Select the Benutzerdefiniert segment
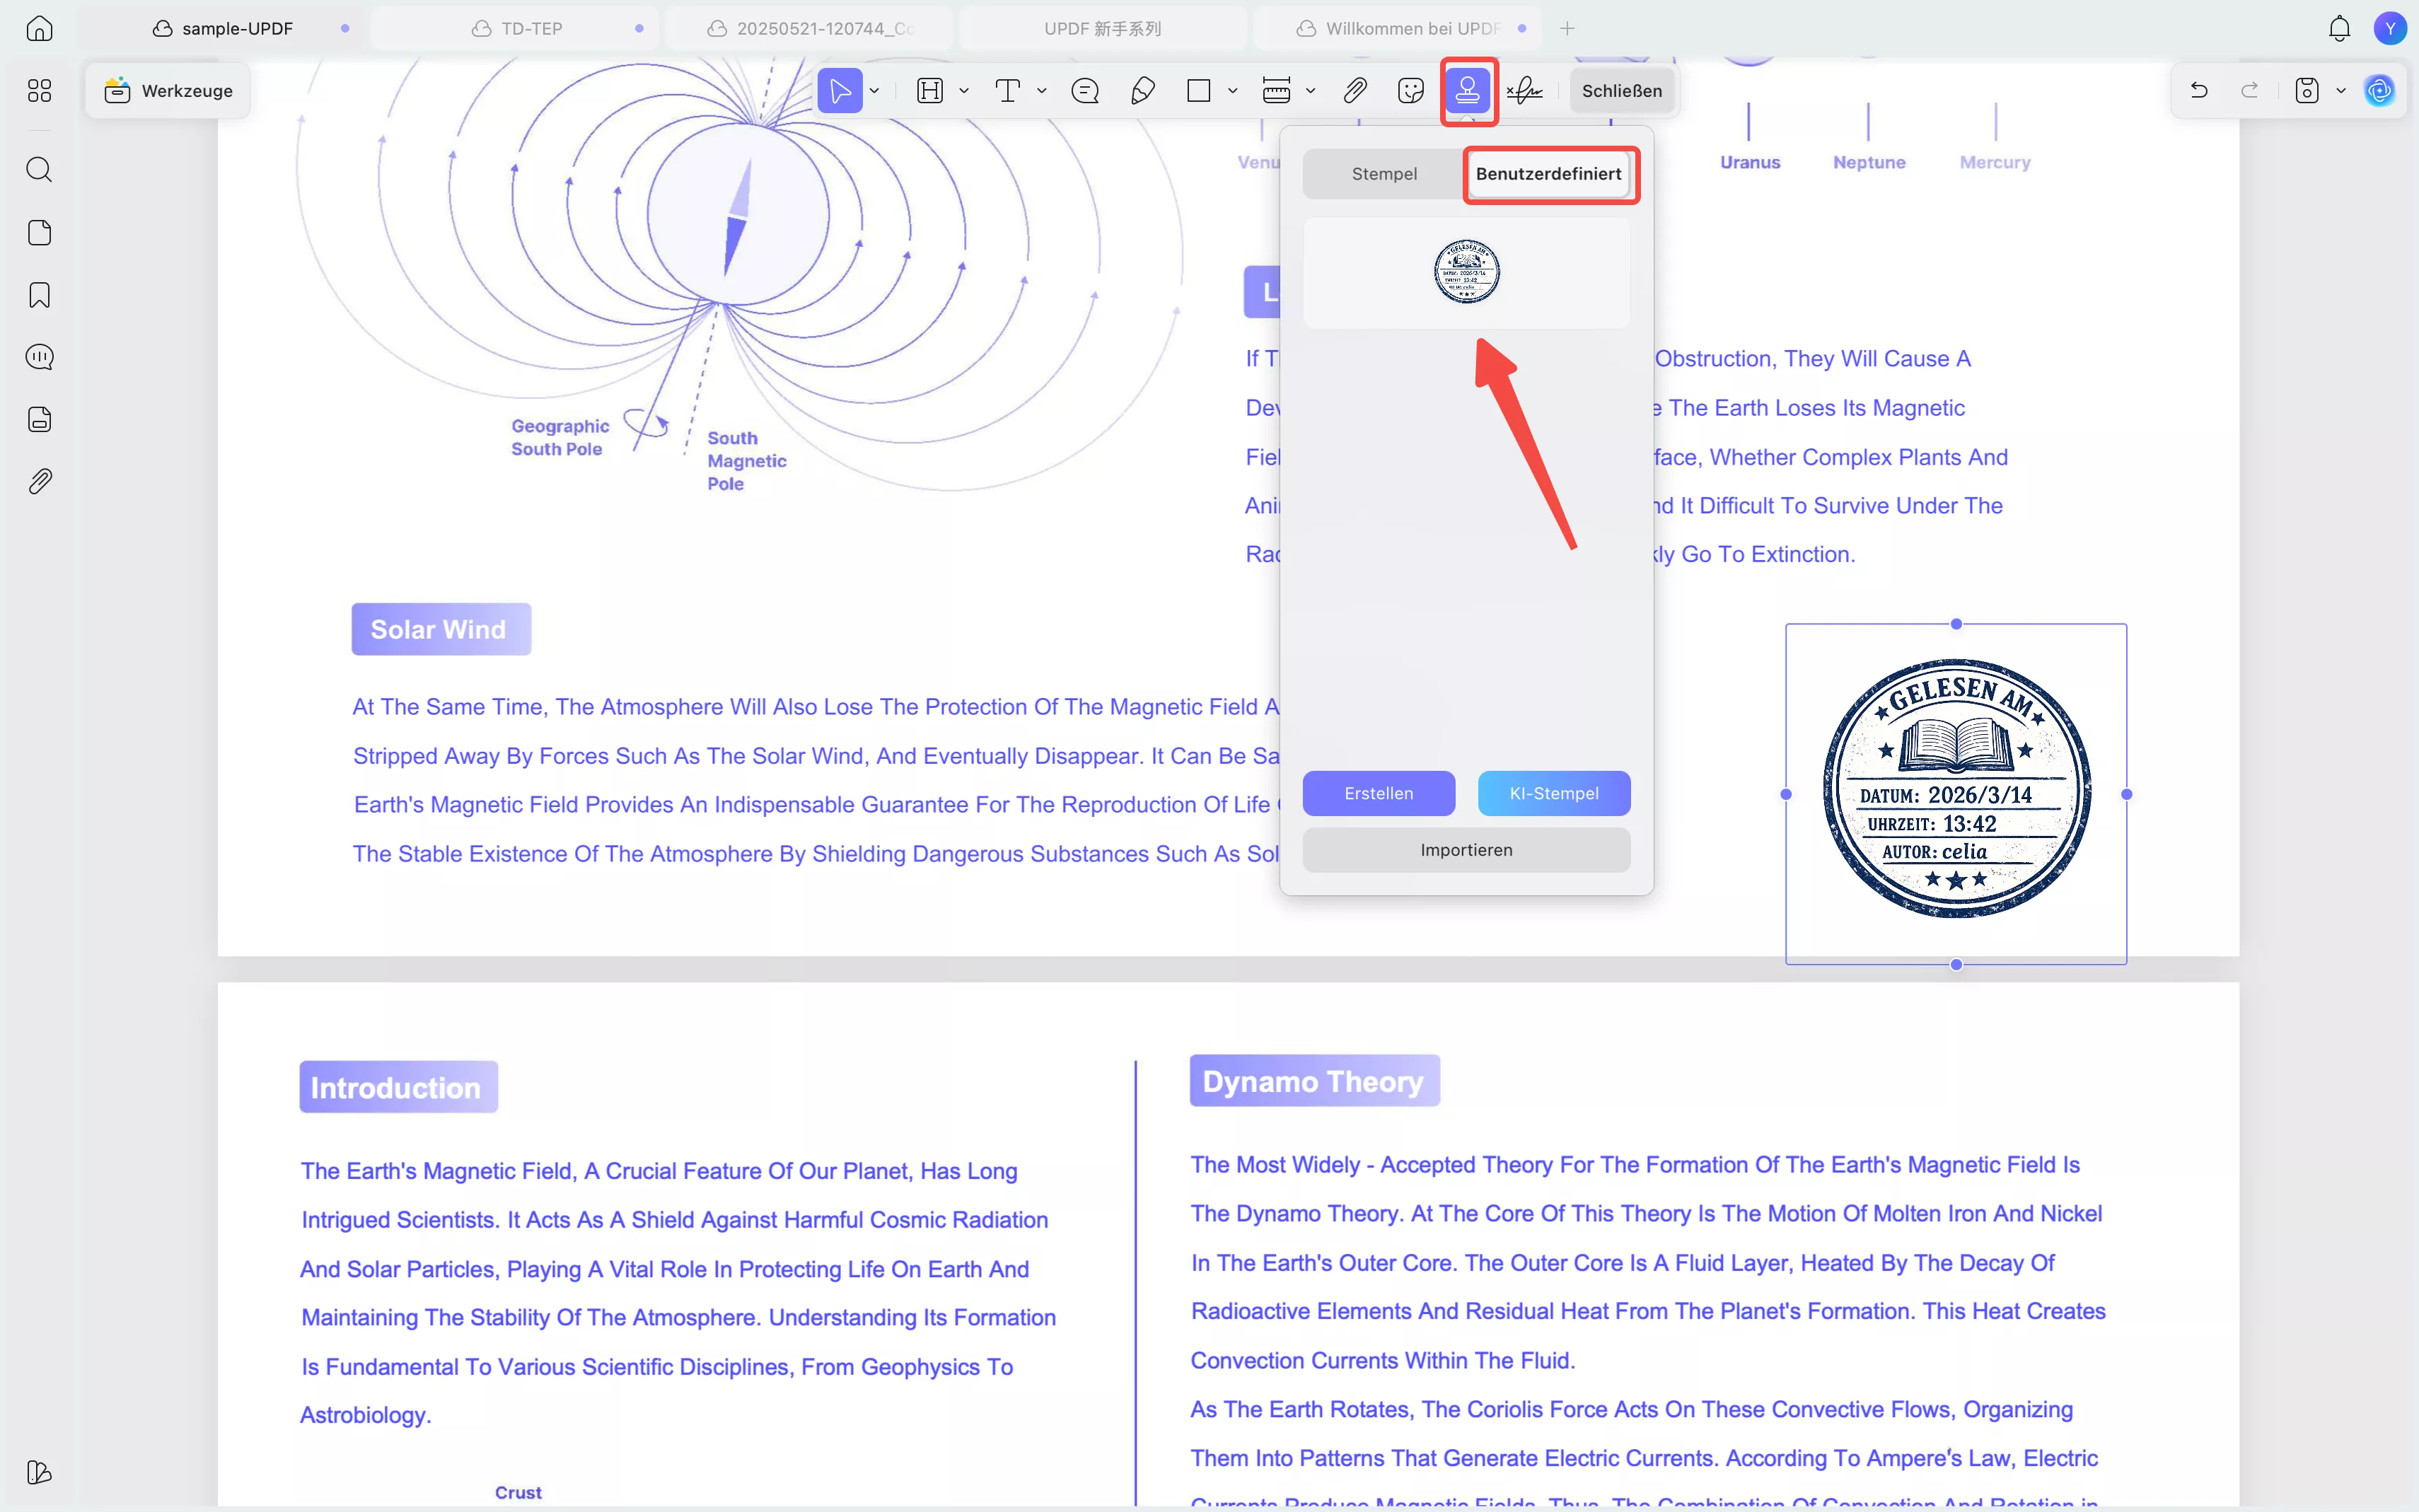2419x1512 pixels. click(1548, 174)
